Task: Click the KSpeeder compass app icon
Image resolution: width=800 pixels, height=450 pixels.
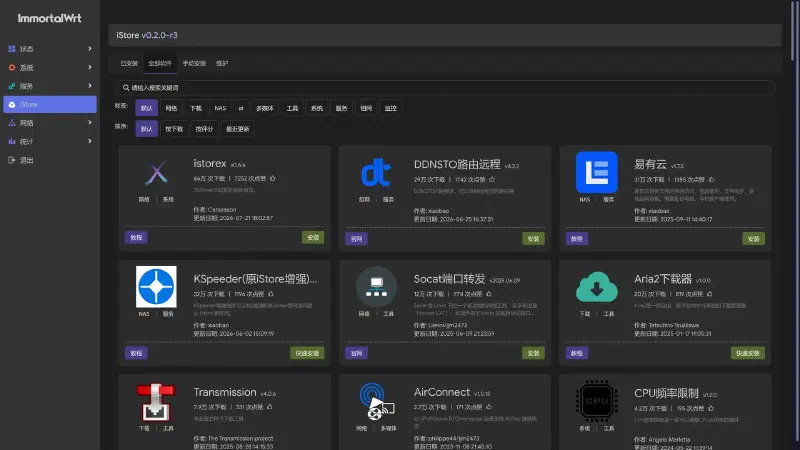Action: pyautogui.click(x=156, y=286)
